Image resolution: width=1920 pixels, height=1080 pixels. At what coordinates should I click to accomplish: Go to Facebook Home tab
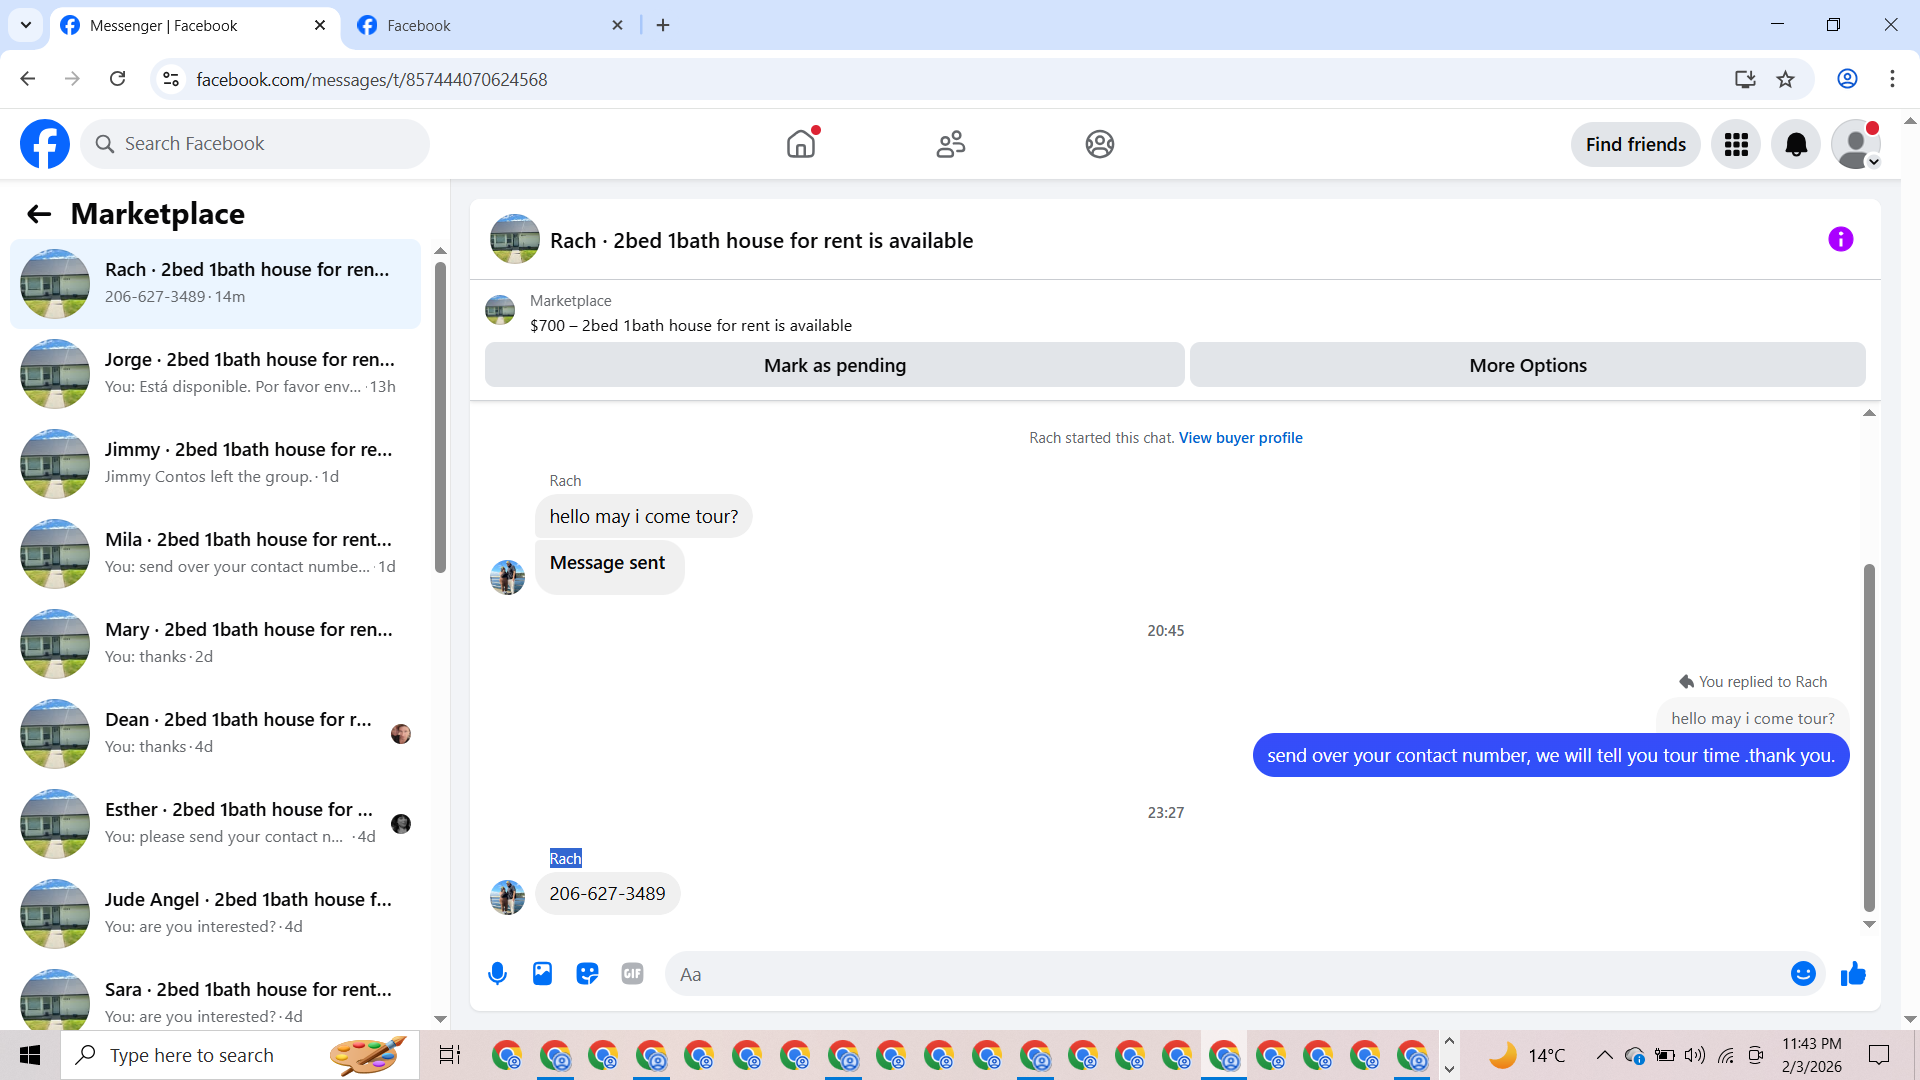(x=801, y=145)
